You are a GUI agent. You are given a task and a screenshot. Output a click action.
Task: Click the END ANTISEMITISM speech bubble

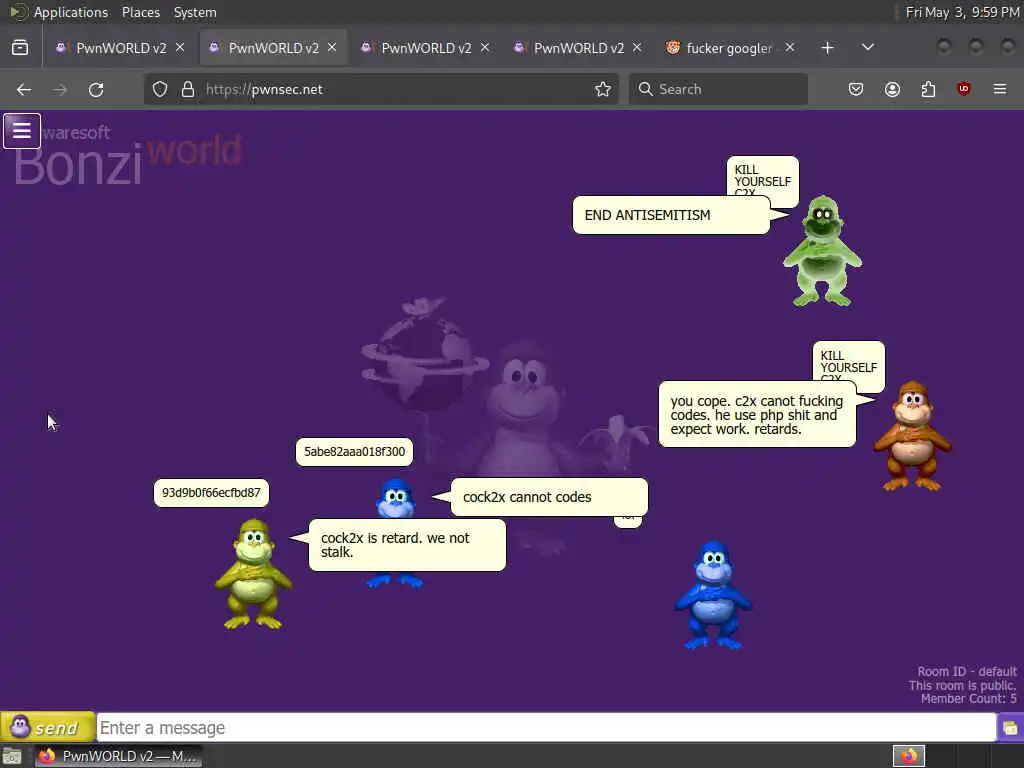click(x=671, y=216)
